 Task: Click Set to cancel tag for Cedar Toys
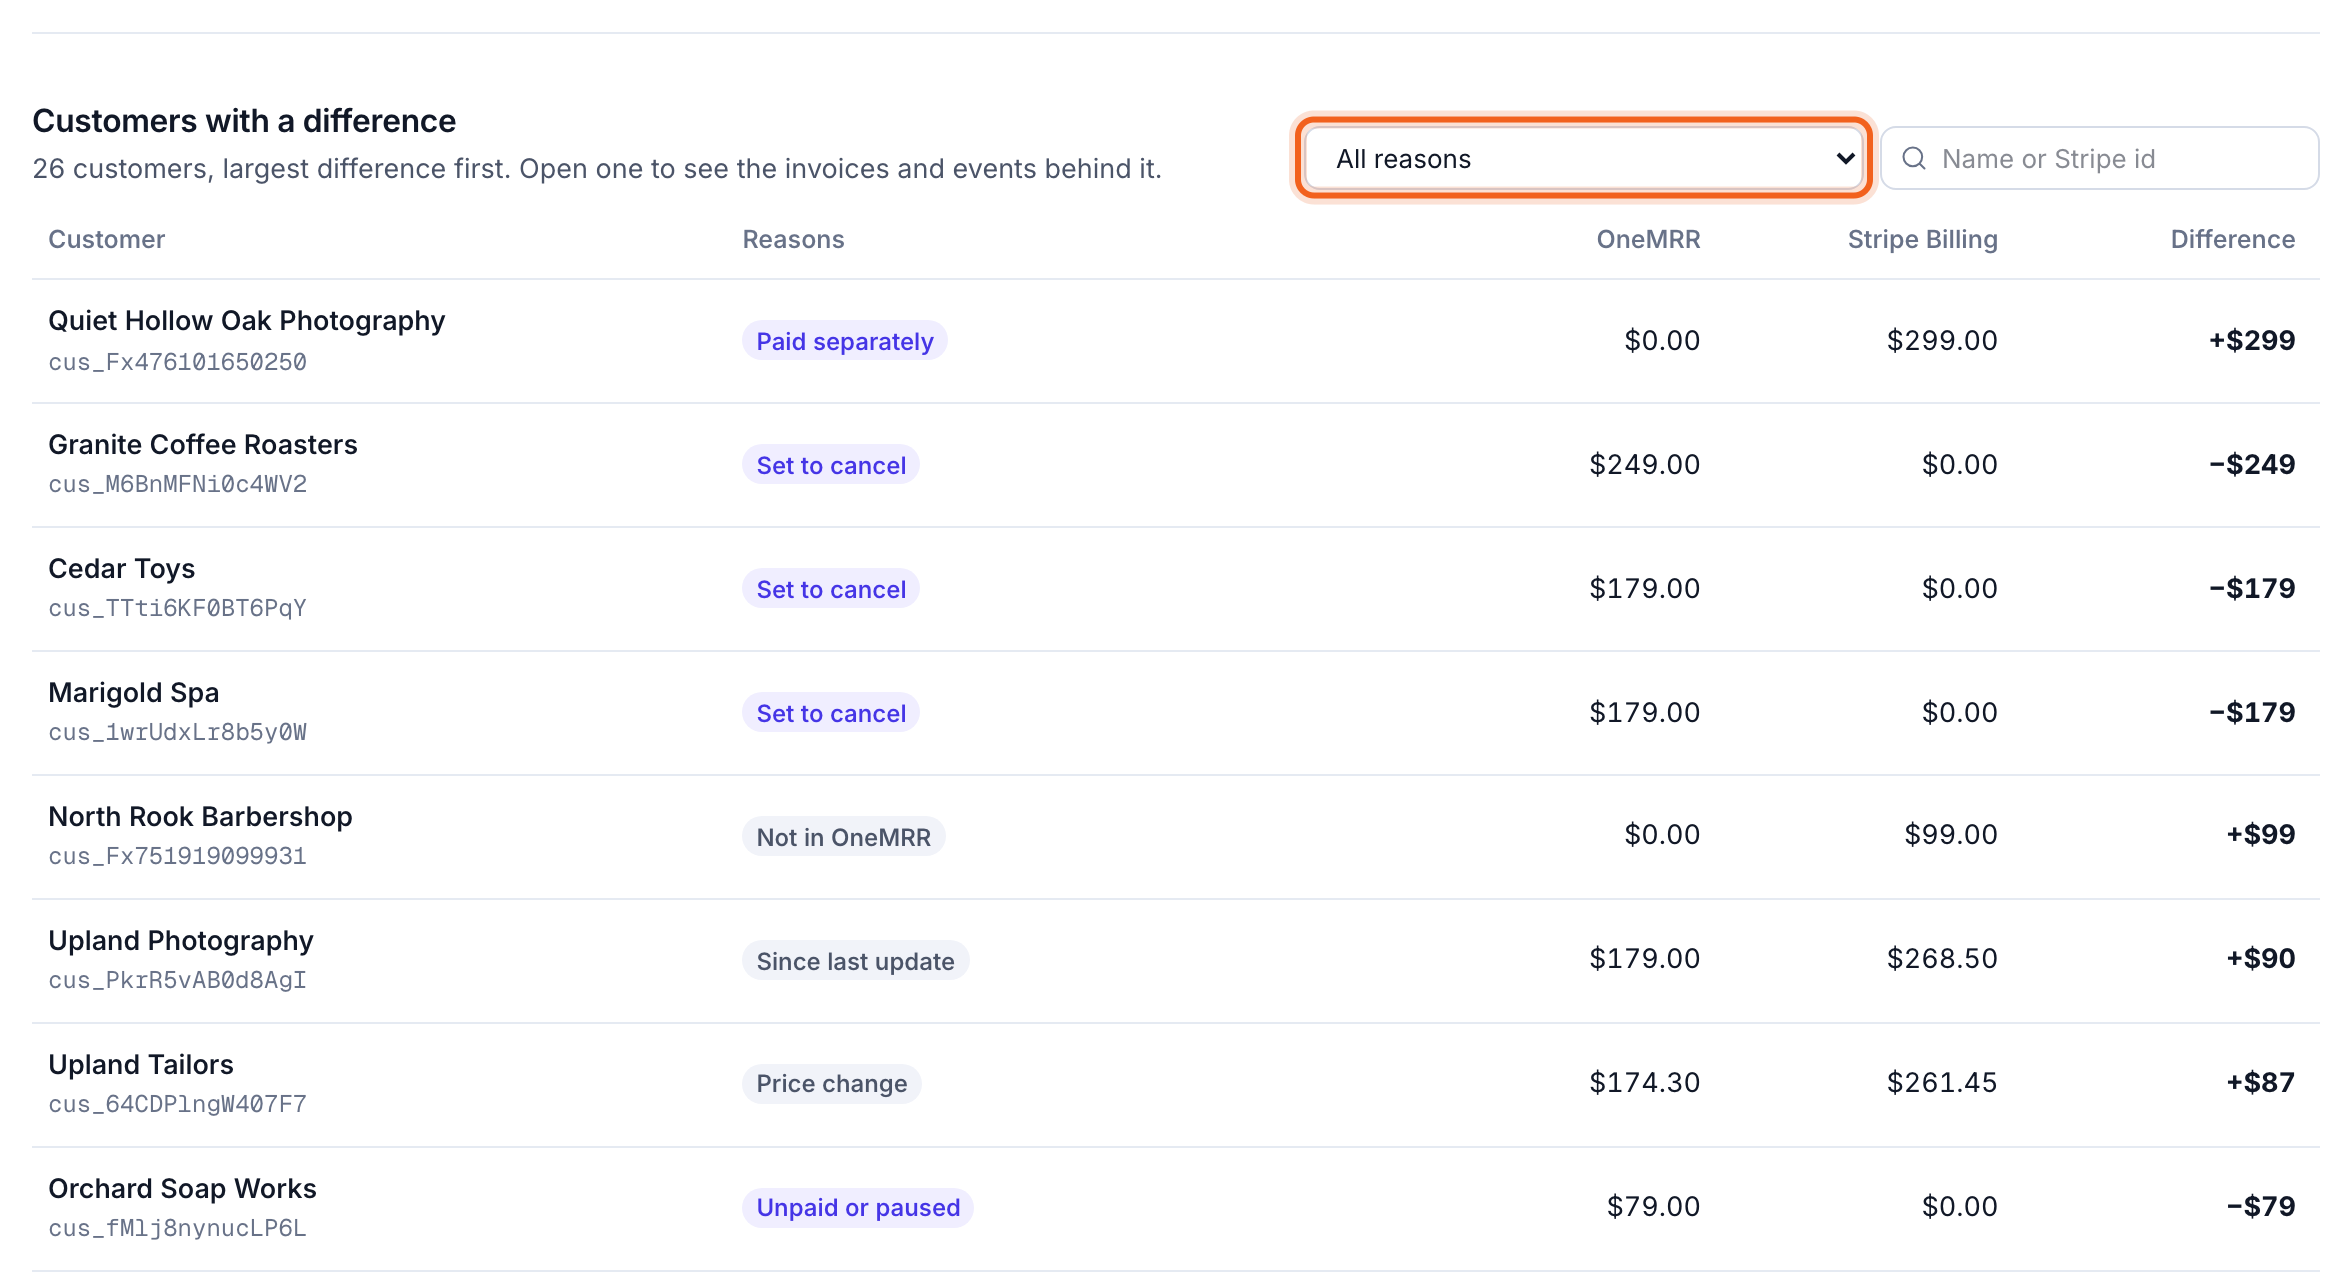(831, 589)
